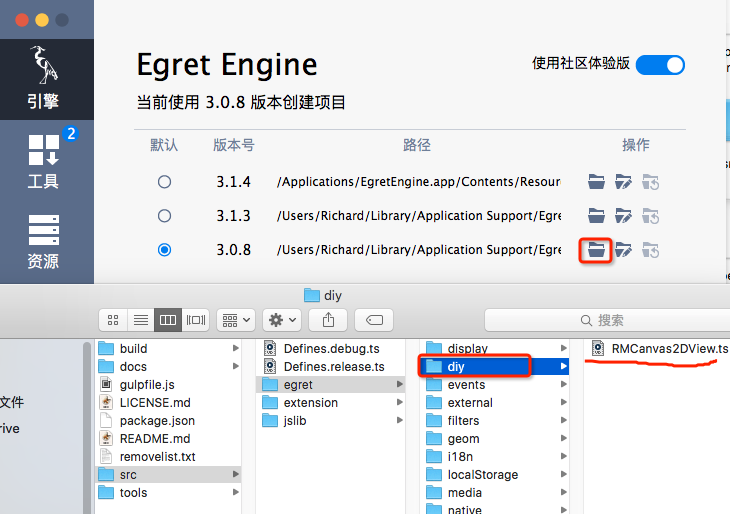Viewport: 730px width, 514px height.
Task: Click reset icon for version 3.1.3
Action: [x=650, y=216]
